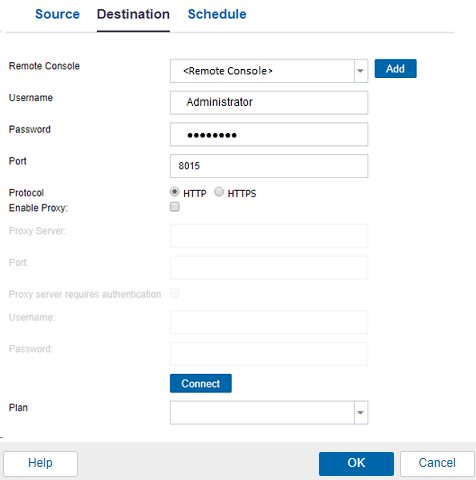
Task: Click the proxy Password input field
Action: (269, 354)
